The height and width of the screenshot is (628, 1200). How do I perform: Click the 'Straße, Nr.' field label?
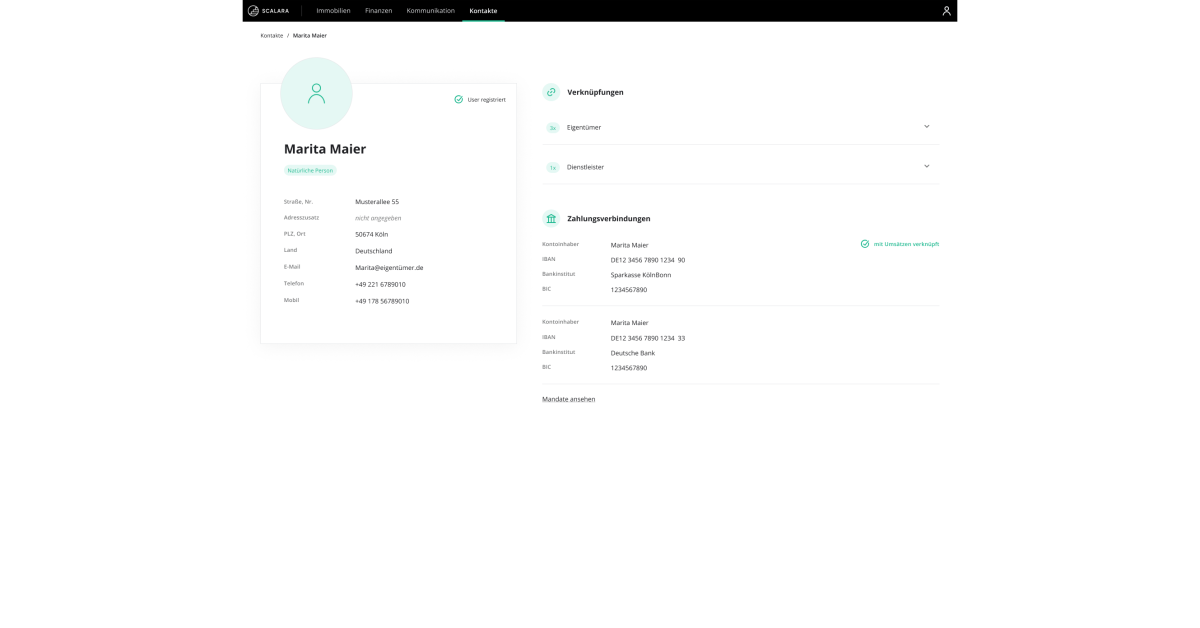click(x=298, y=202)
